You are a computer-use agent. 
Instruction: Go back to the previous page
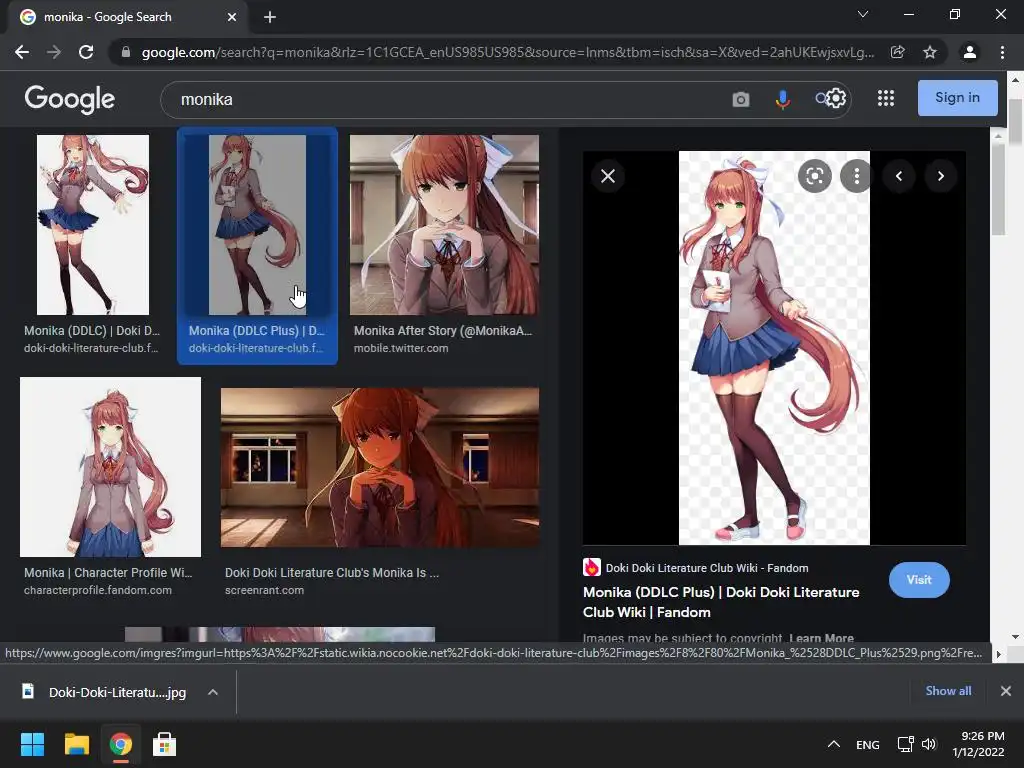coord(22,52)
